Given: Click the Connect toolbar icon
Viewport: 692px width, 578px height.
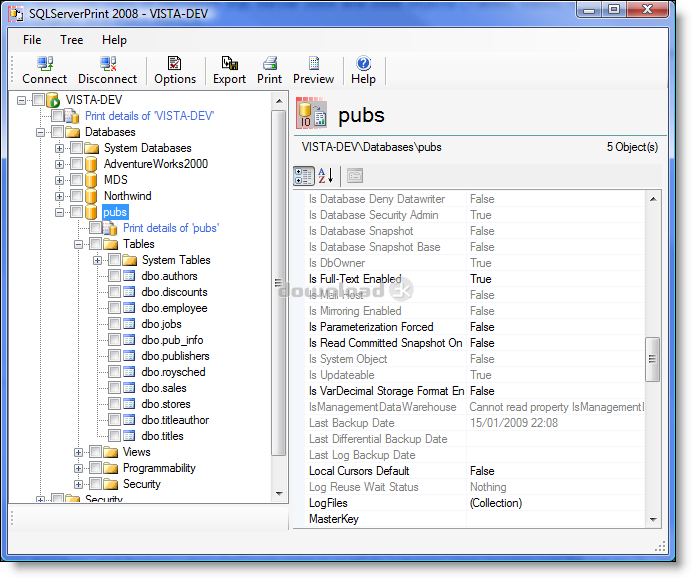Looking at the screenshot, I should tap(45, 64).
